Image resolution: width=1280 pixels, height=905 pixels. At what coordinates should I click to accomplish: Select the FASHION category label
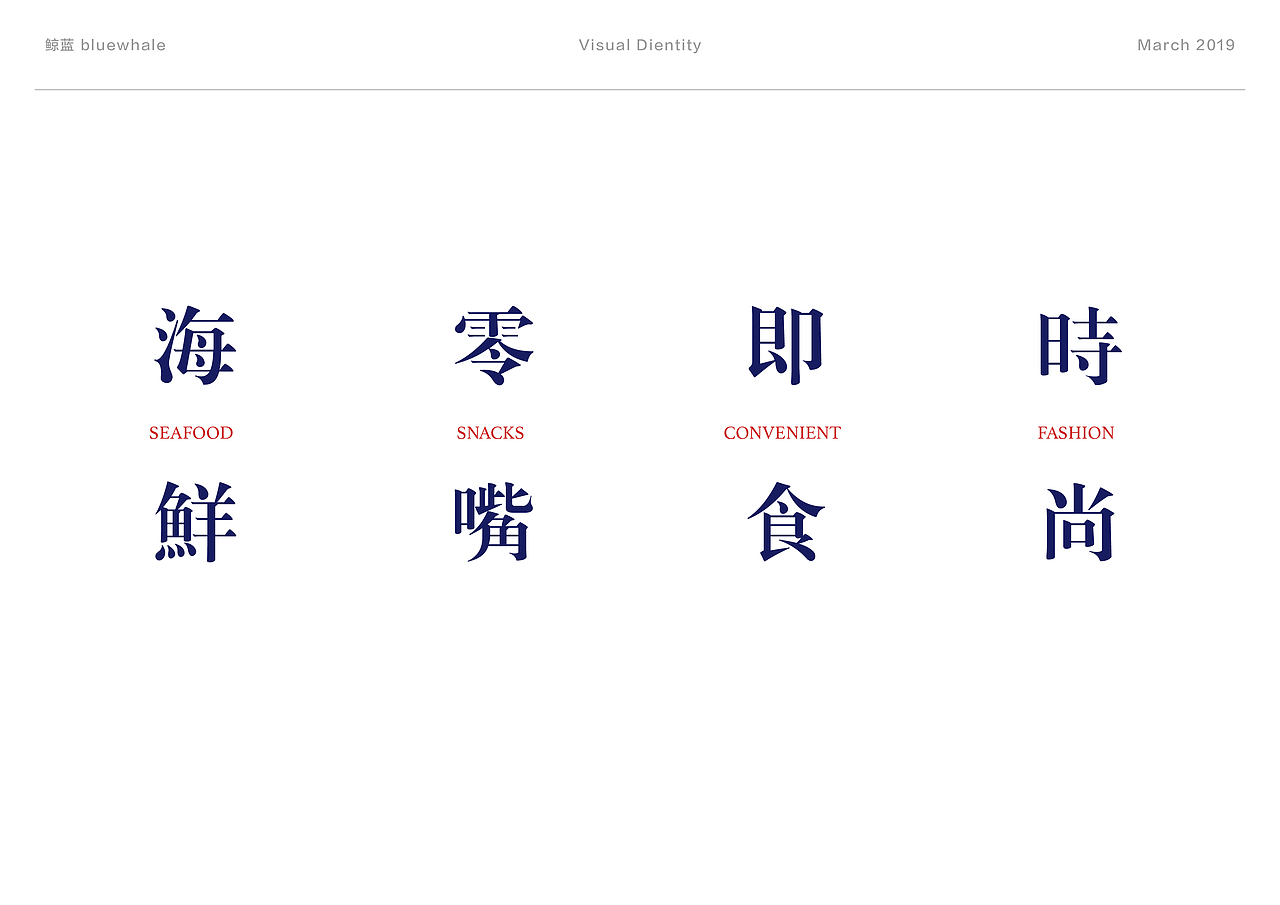coord(1076,432)
